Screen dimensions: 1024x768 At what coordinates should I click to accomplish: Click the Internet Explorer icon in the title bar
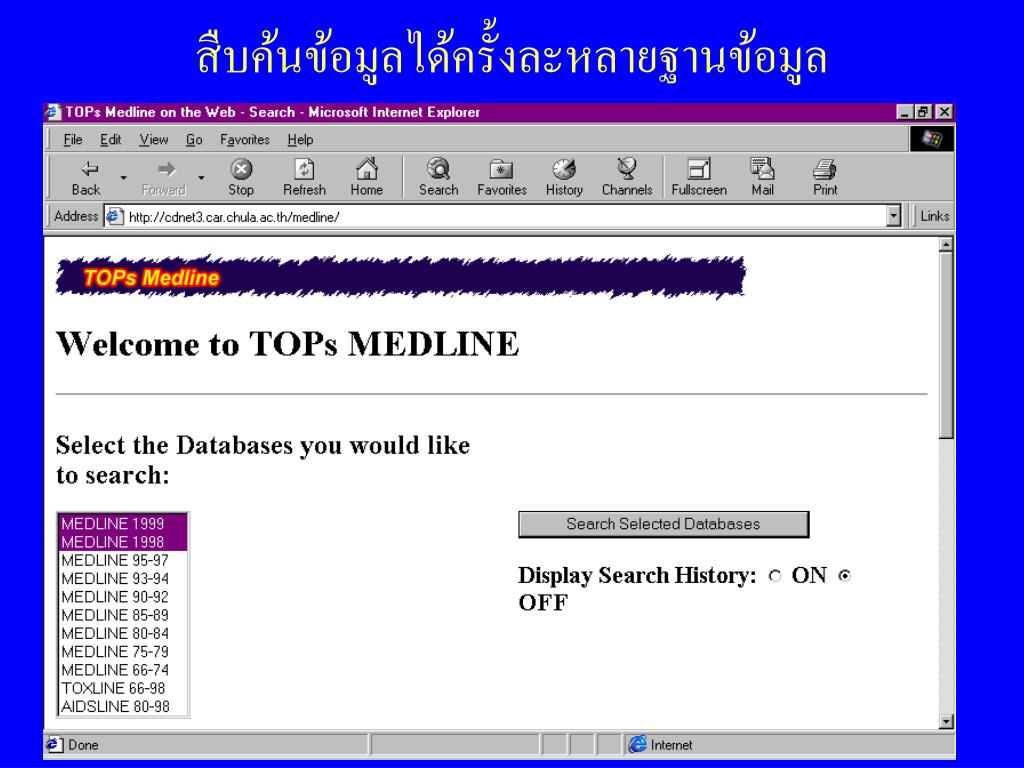click(53, 112)
